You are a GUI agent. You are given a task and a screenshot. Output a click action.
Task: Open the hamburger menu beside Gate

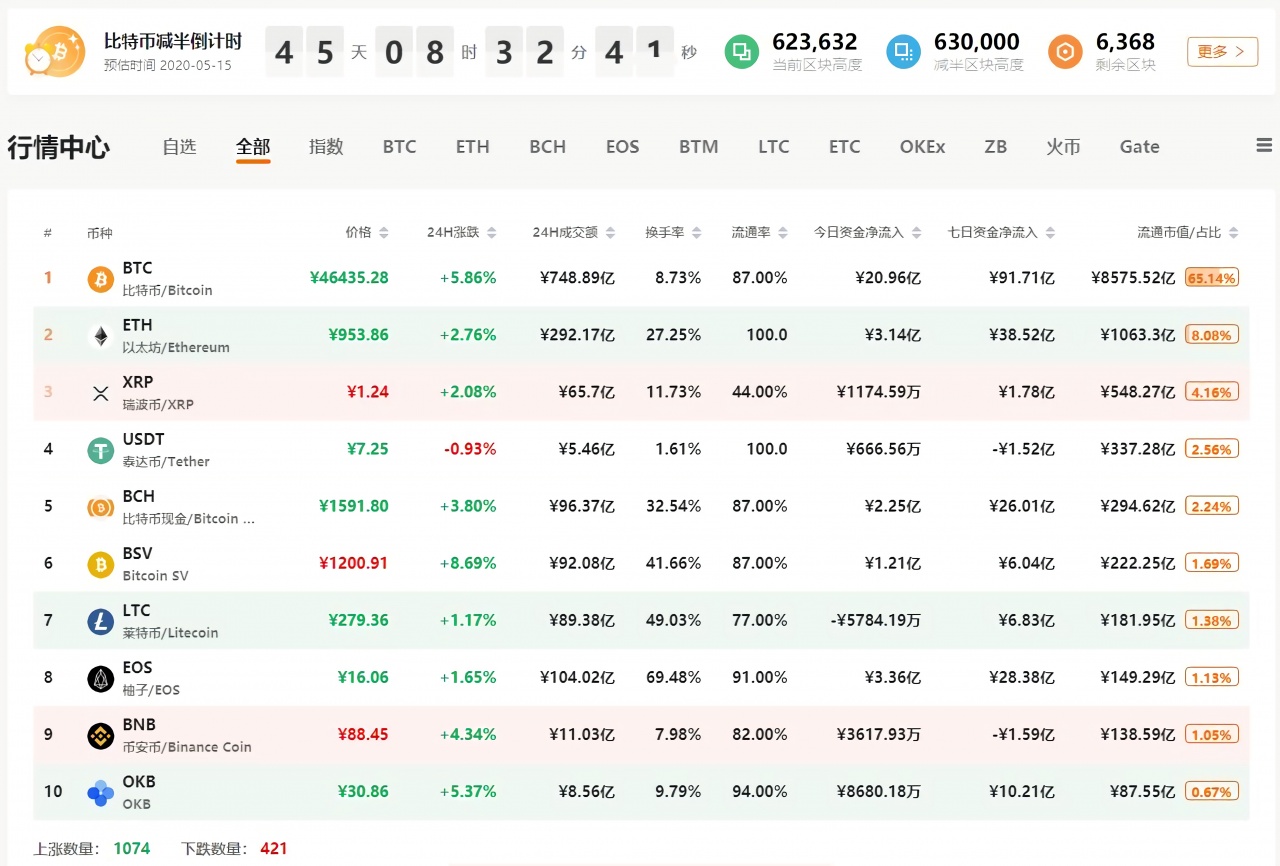tap(1264, 146)
